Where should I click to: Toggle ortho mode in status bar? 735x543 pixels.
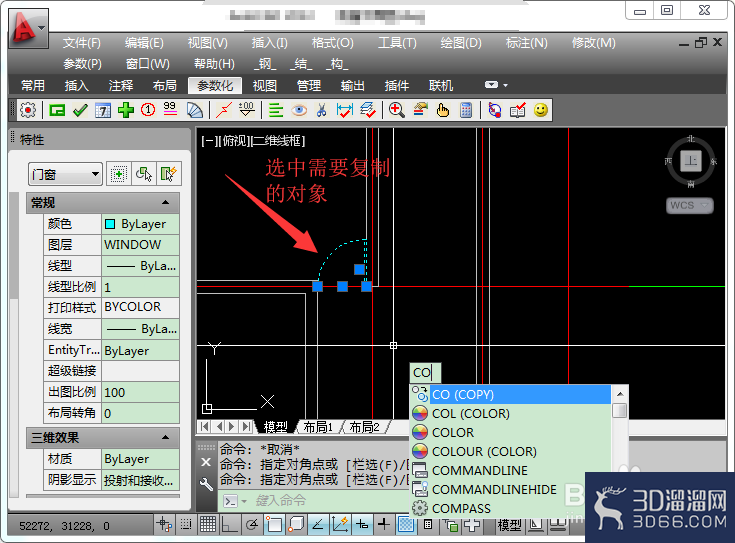point(230,524)
